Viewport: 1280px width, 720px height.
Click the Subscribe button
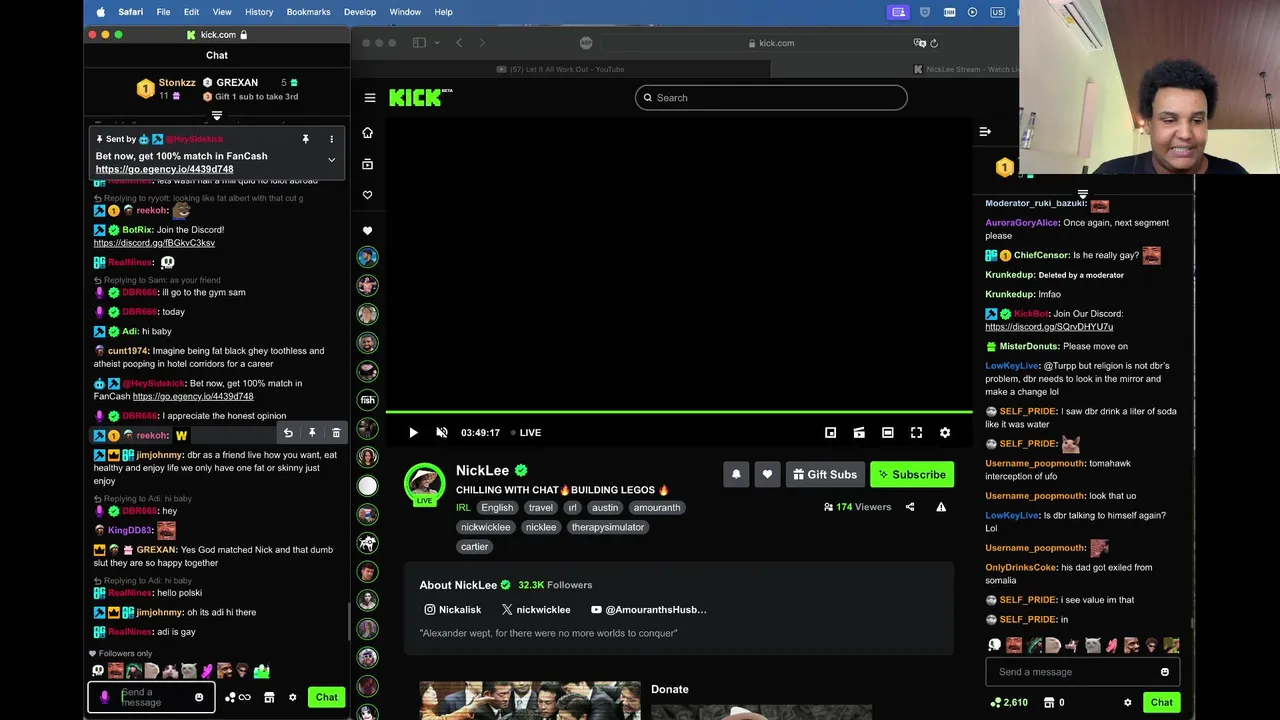coord(912,475)
